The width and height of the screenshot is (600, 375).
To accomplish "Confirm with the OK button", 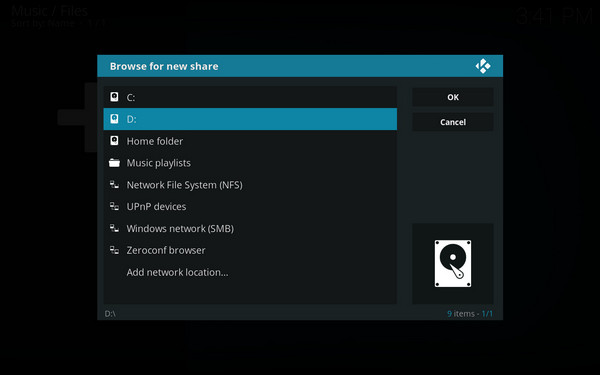I will [453, 97].
